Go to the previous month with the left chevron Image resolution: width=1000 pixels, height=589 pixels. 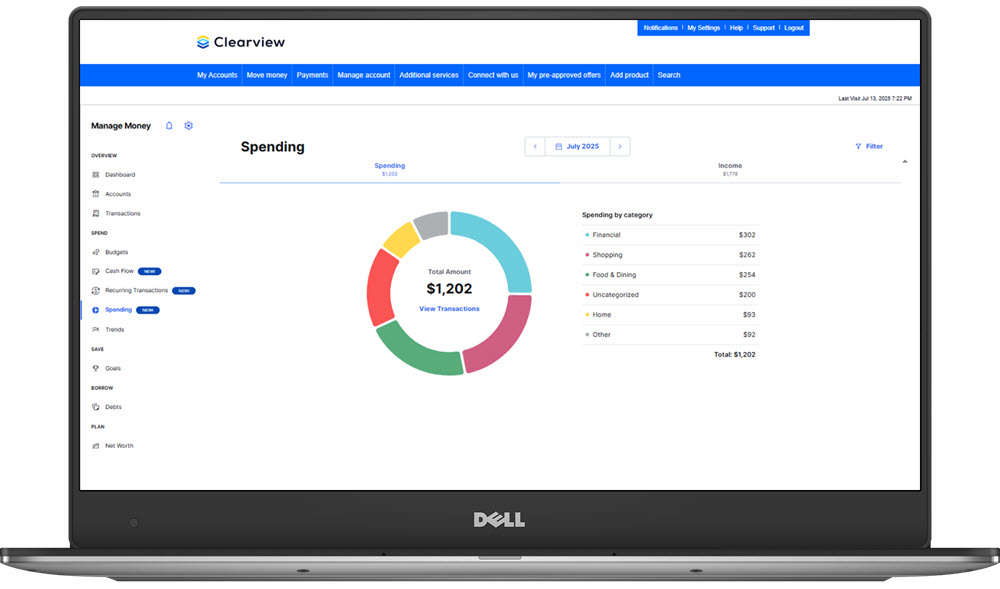(535, 146)
